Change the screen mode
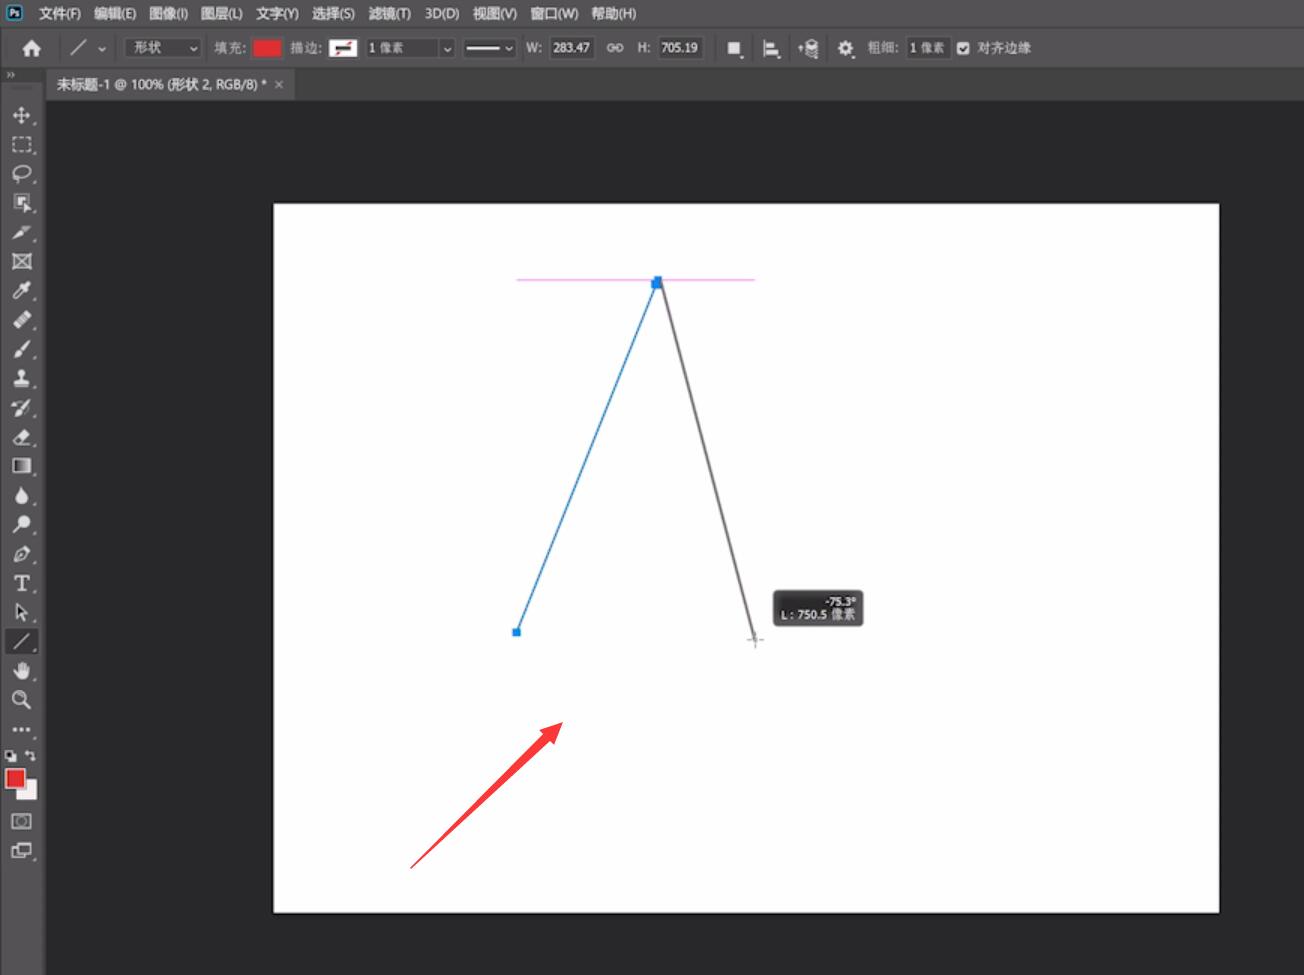Screen dimensions: 1304x975 21,851
